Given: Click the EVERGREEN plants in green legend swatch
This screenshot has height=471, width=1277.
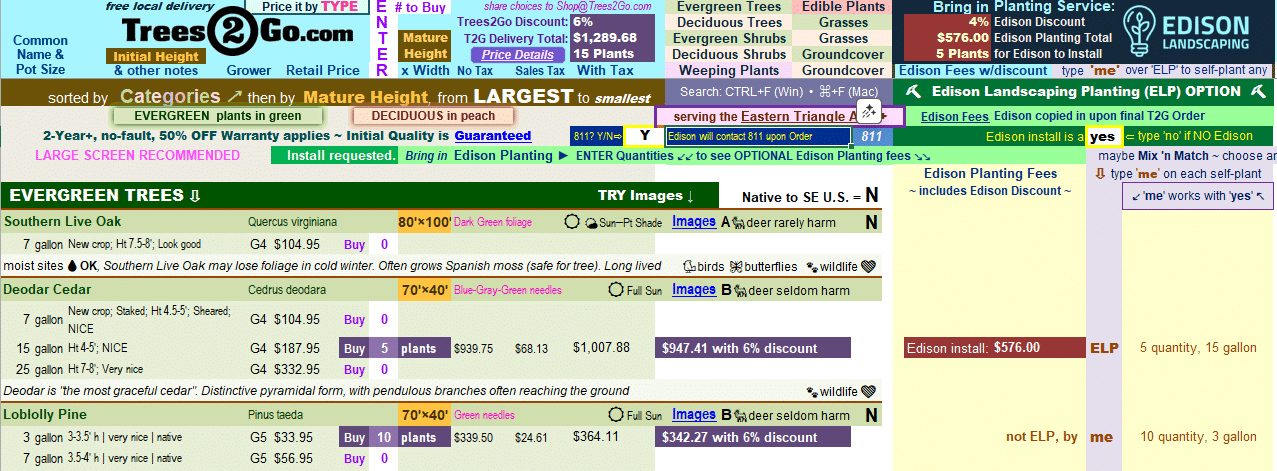Looking at the screenshot, I should (x=219, y=116).
